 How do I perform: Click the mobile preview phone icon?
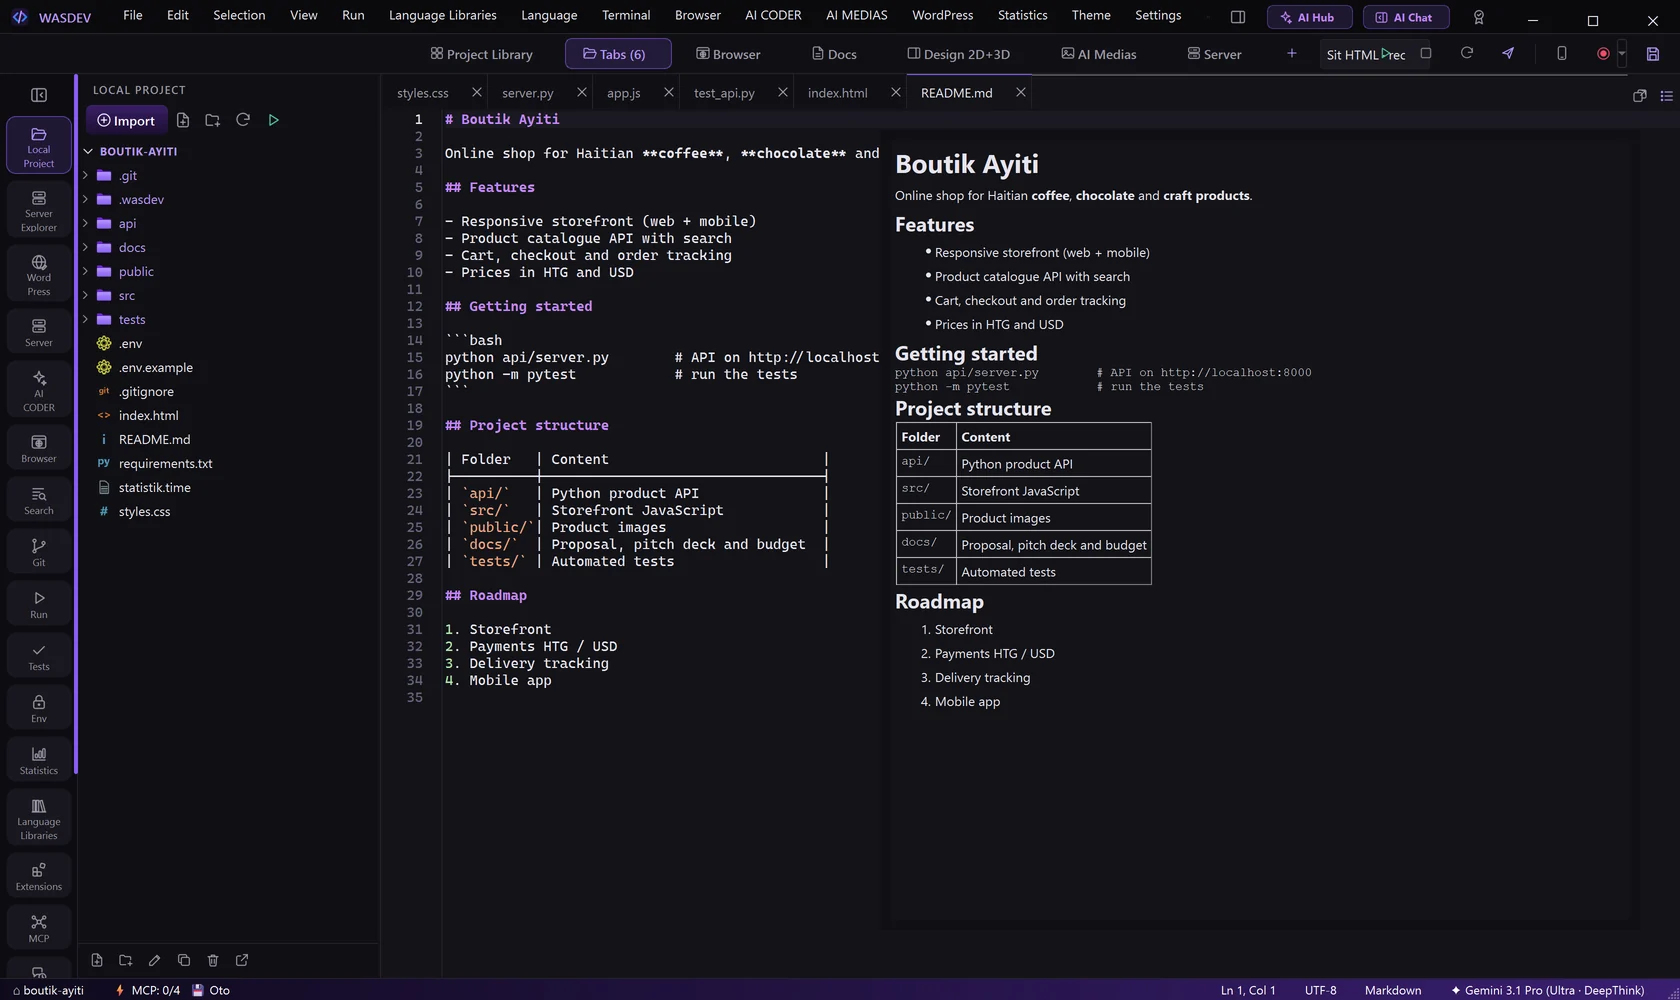1562,54
